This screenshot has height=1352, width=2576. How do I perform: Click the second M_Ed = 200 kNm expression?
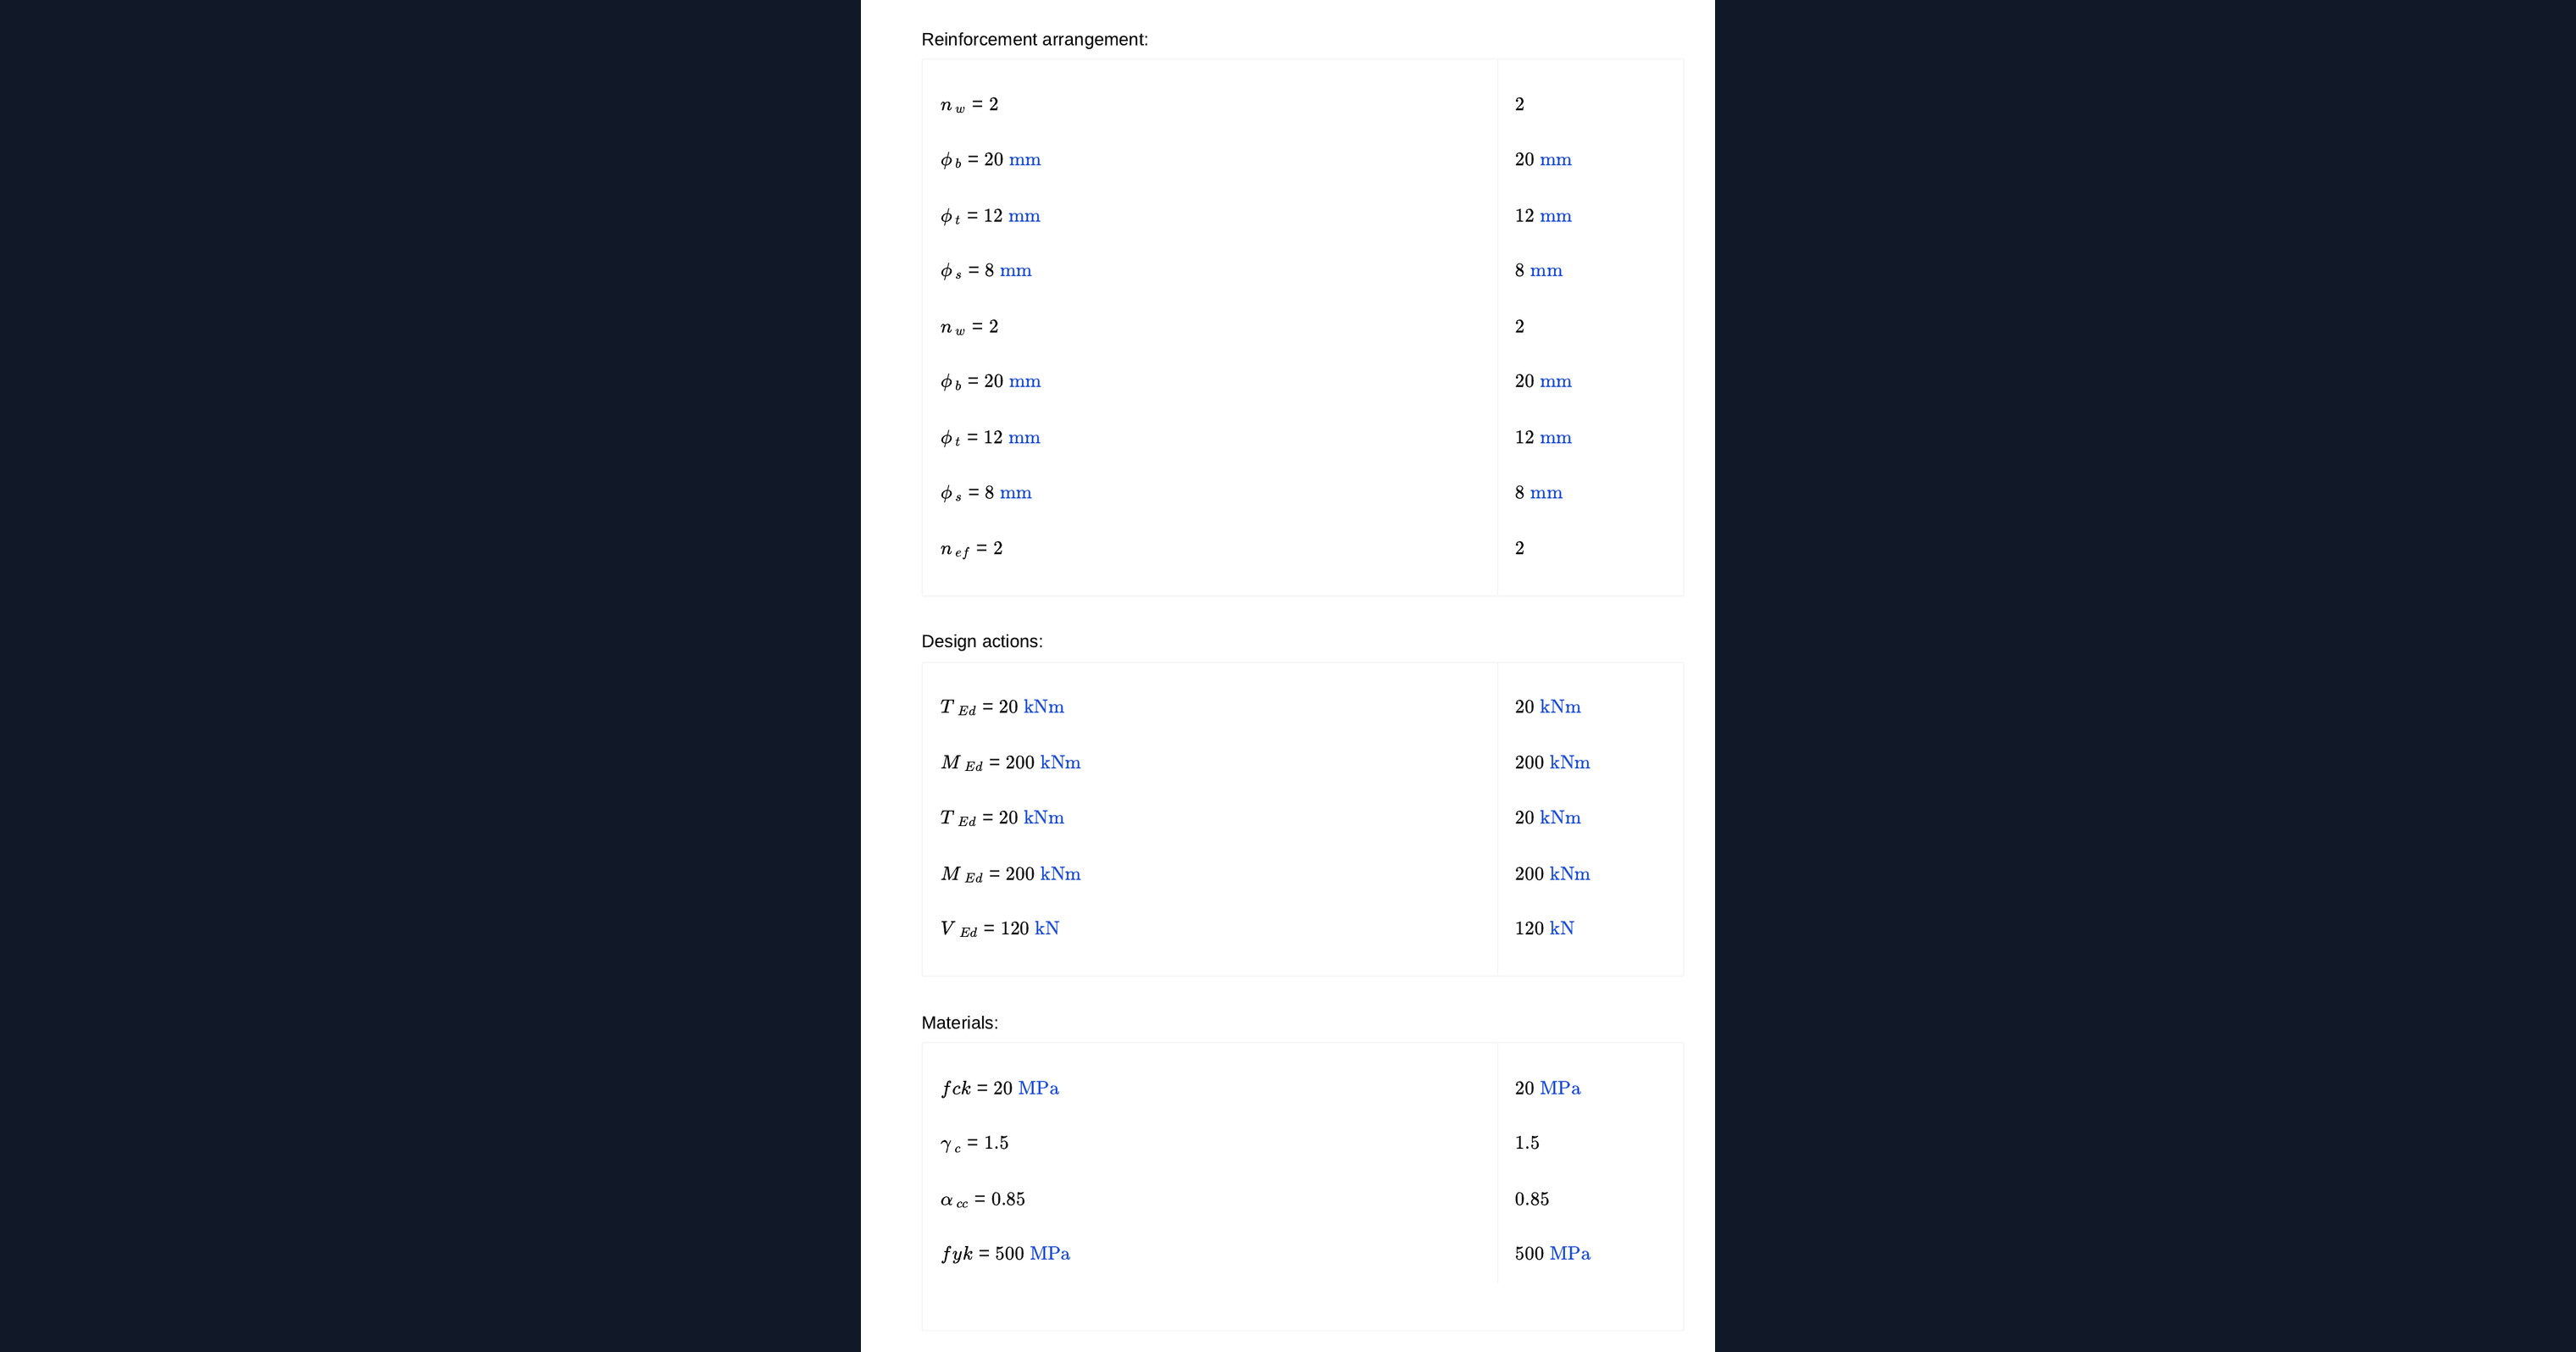(1010, 875)
